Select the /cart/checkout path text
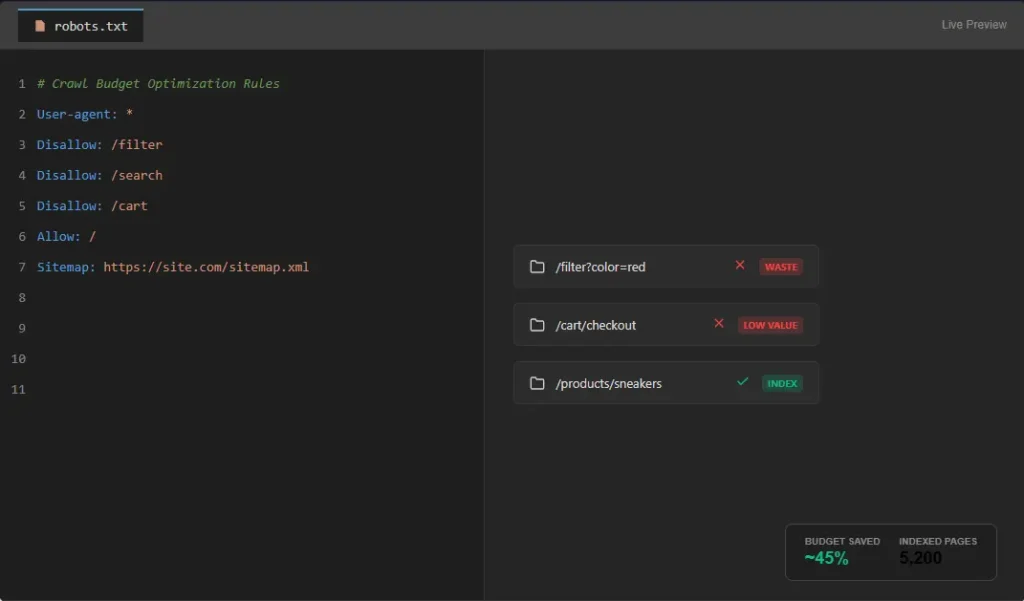The height and width of the screenshot is (601, 1024). pyautogui.click(x=596, y=325)
